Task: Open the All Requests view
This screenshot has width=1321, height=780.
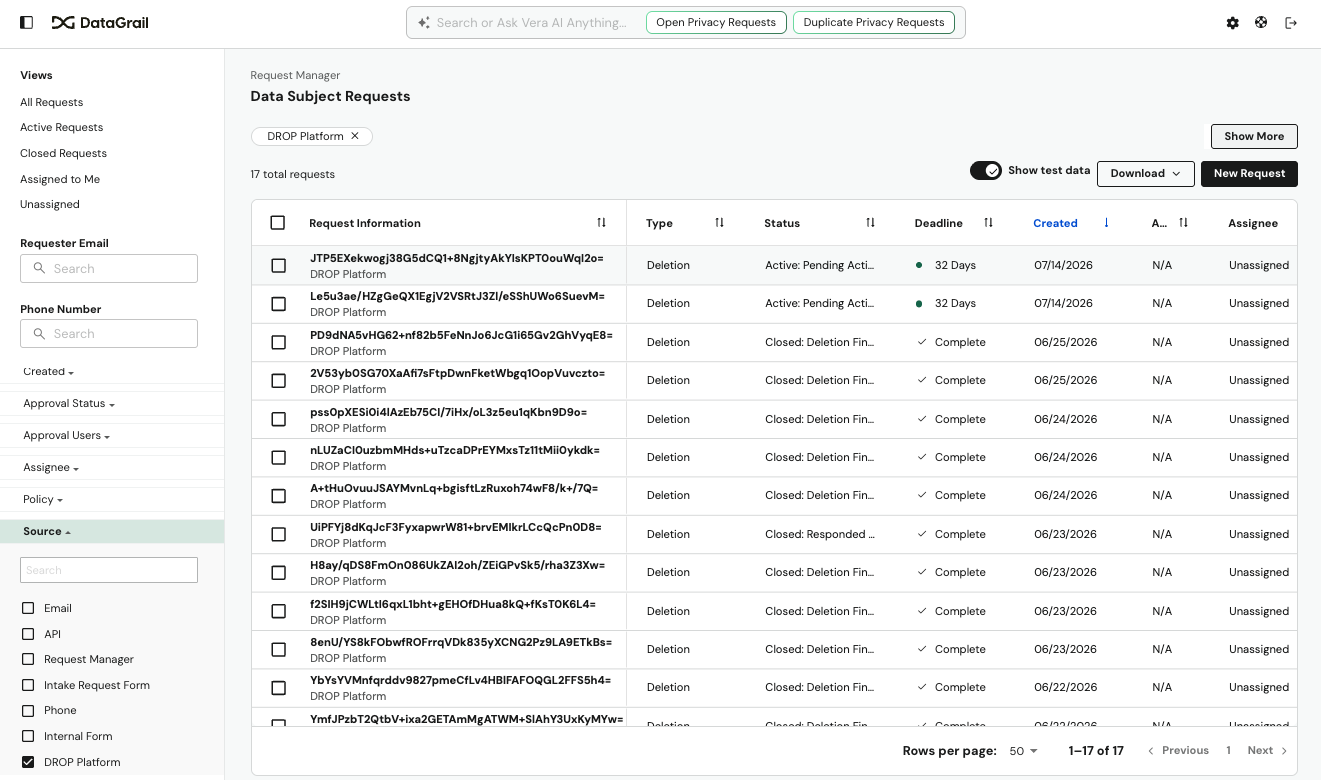Action: (x=52, y=102)
